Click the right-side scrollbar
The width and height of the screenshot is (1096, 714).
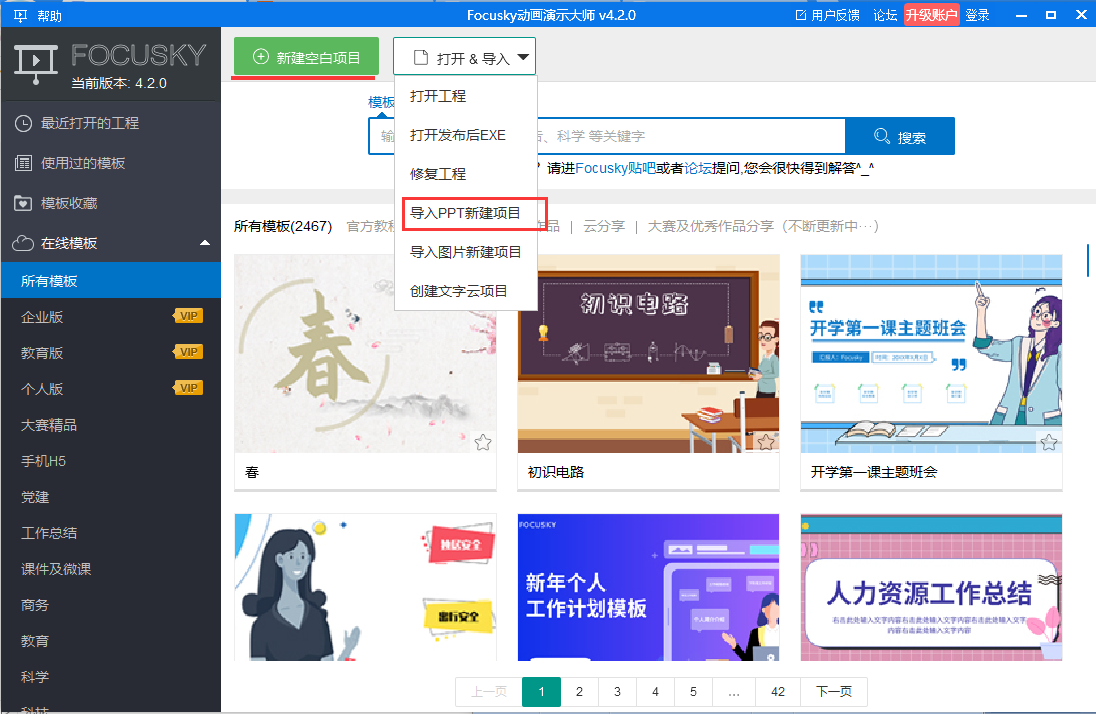[1086, 260]
